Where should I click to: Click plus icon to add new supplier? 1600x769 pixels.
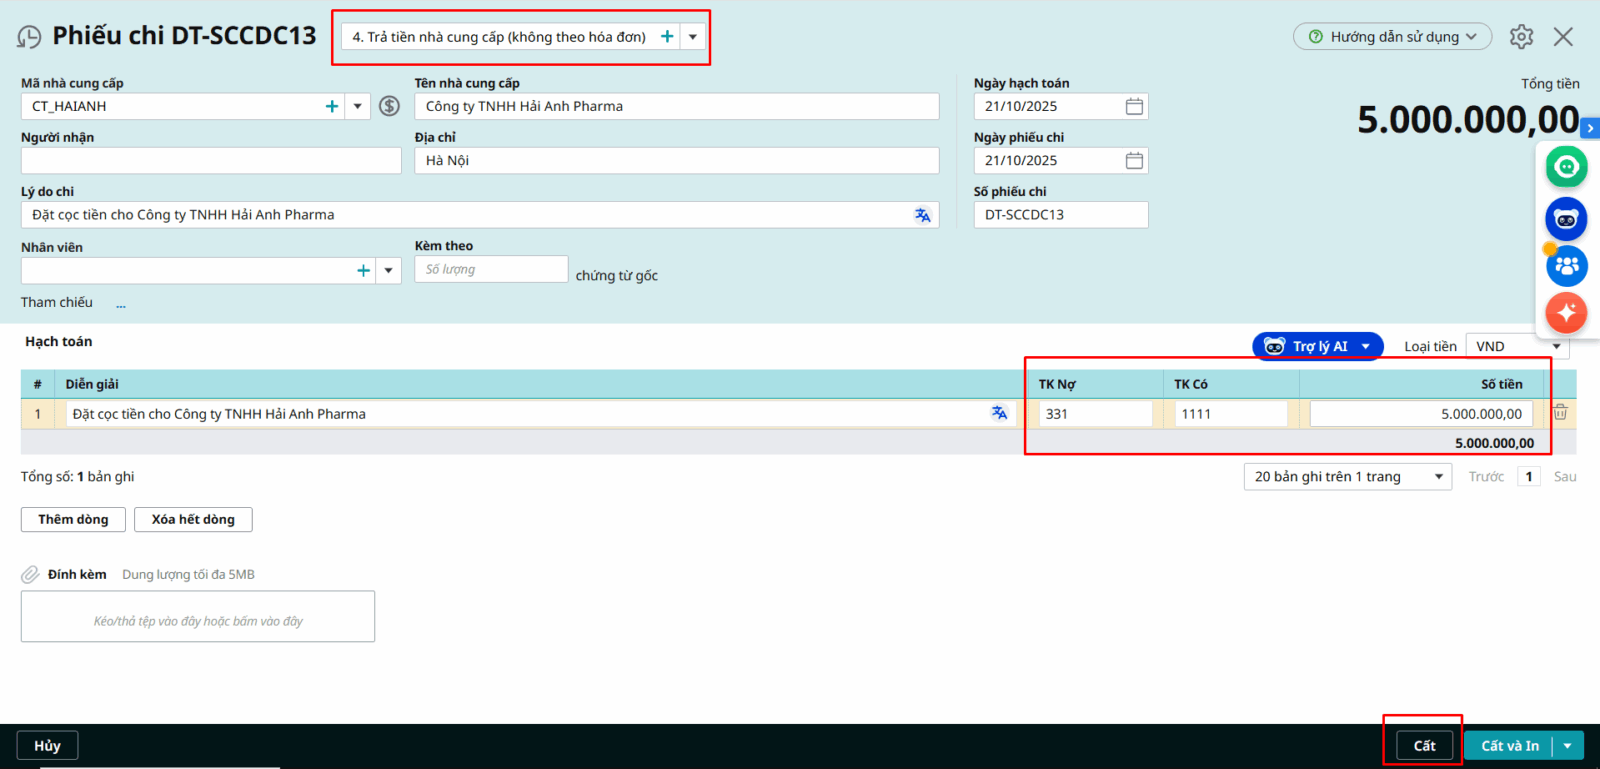pos(332,106)
